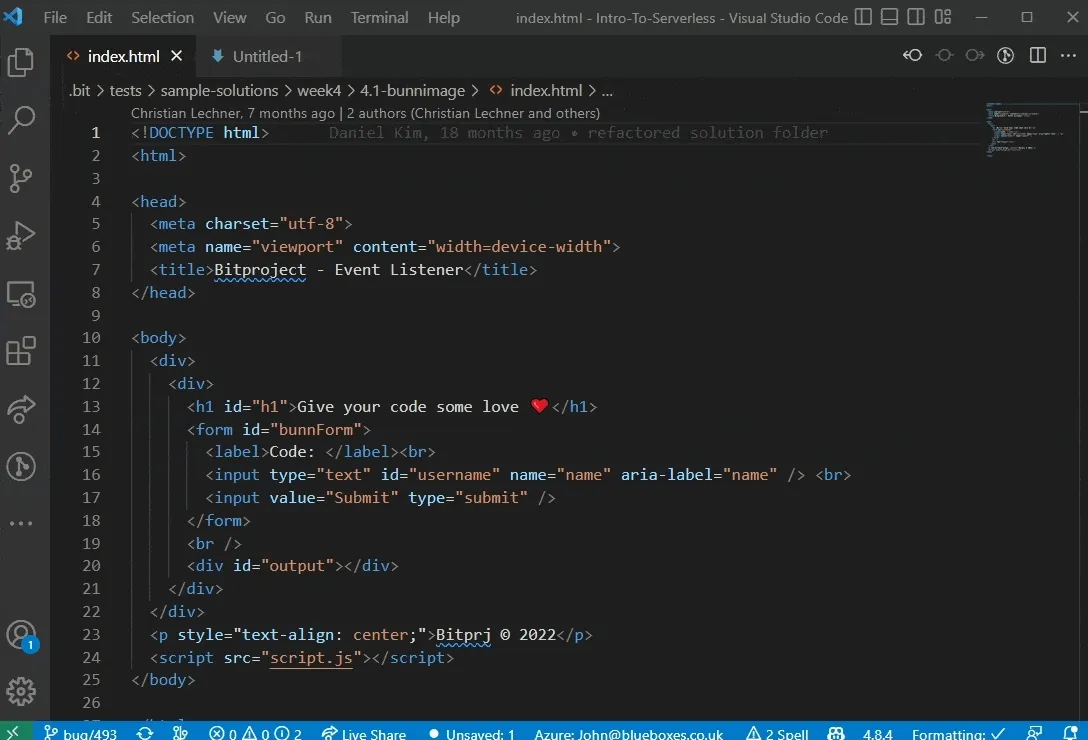The image size is (1088, 740).
Task: Expand the index.html breadcrumb
Action: [536, 90]
